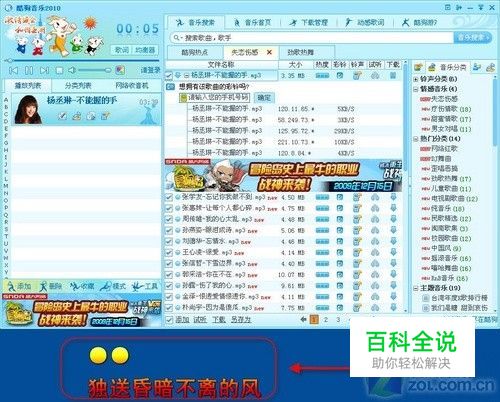The height and width of the screenshot is (402, 500).
Task: Toggle checkbox for 王心凌 song
Action: coord(169,253)
